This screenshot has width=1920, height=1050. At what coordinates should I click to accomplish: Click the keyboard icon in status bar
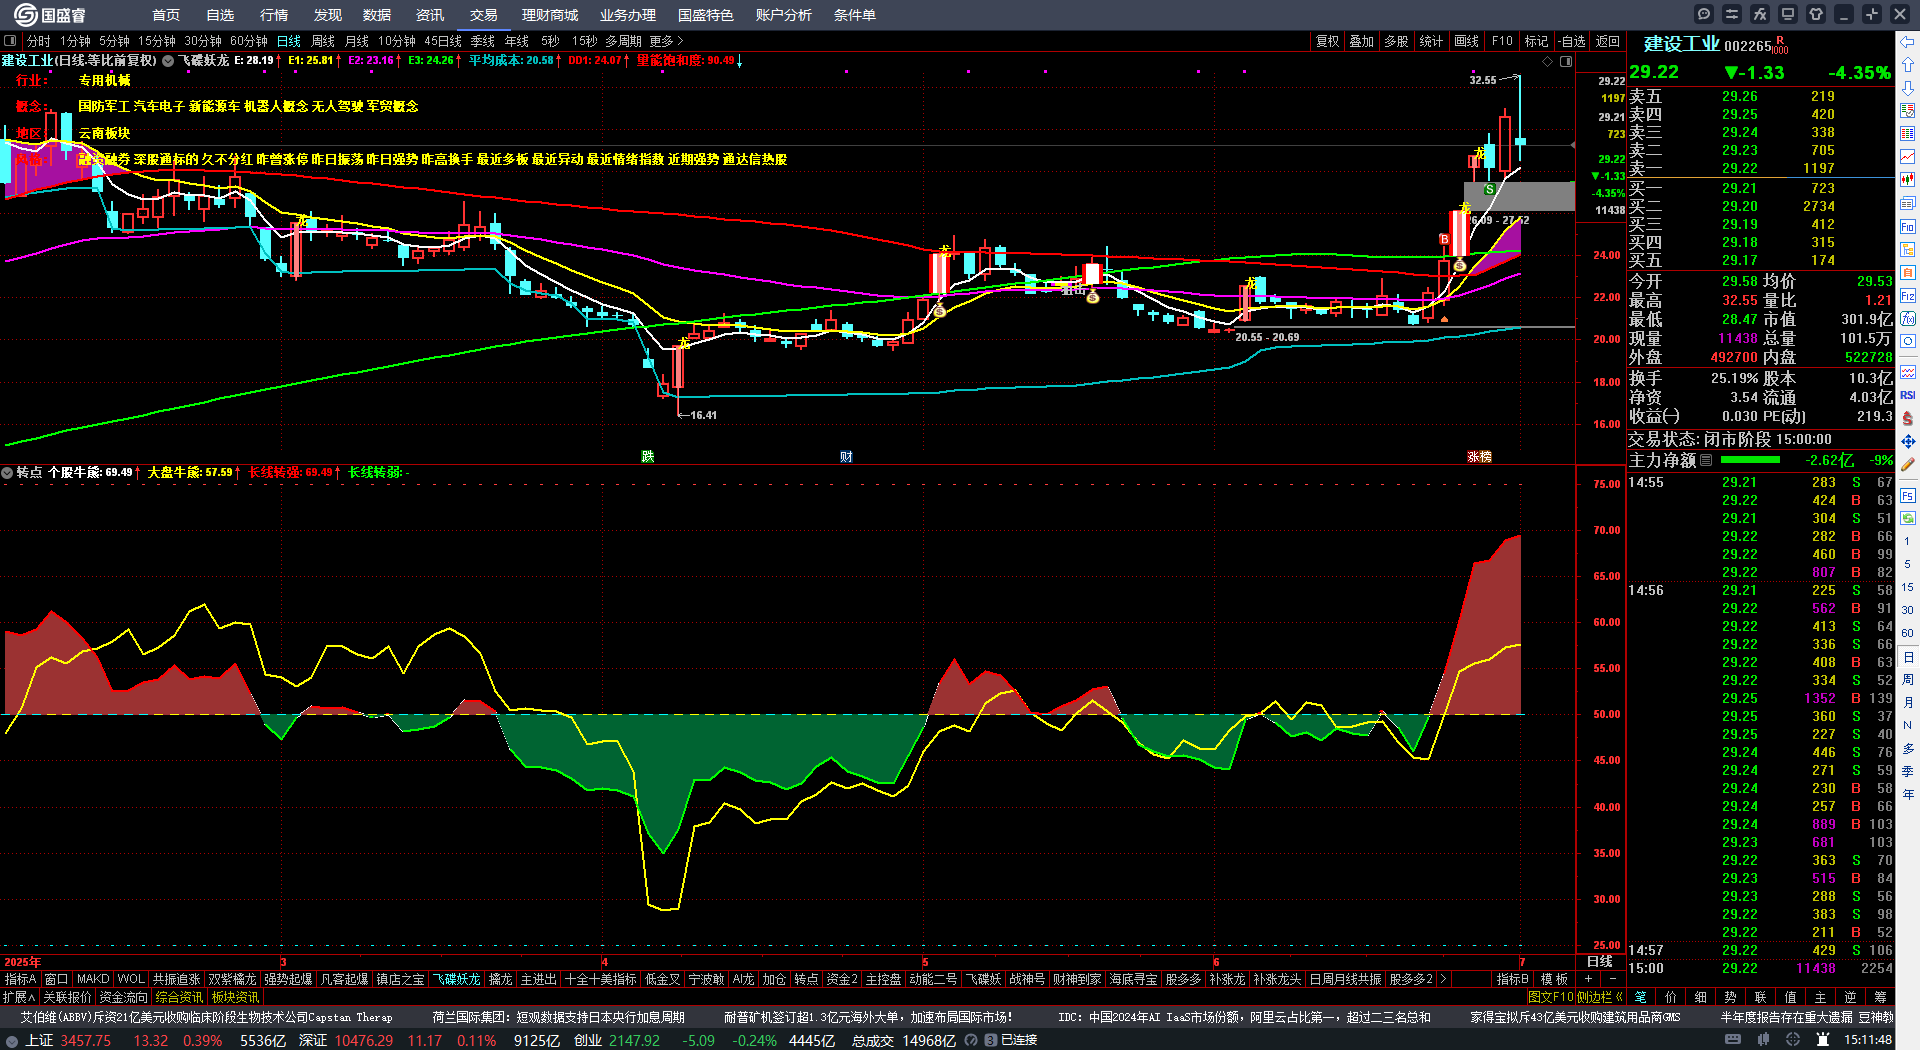point(1733,1040)
